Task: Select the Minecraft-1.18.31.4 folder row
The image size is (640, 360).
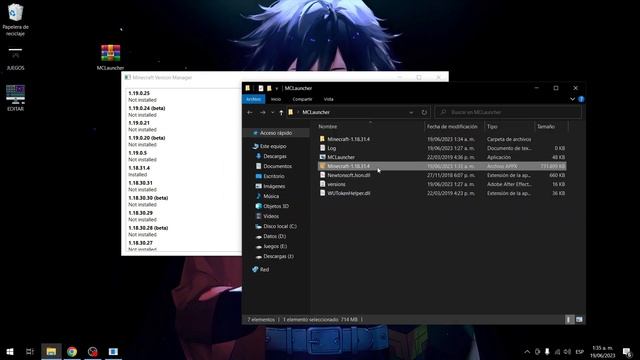Action: pos(442,139)
